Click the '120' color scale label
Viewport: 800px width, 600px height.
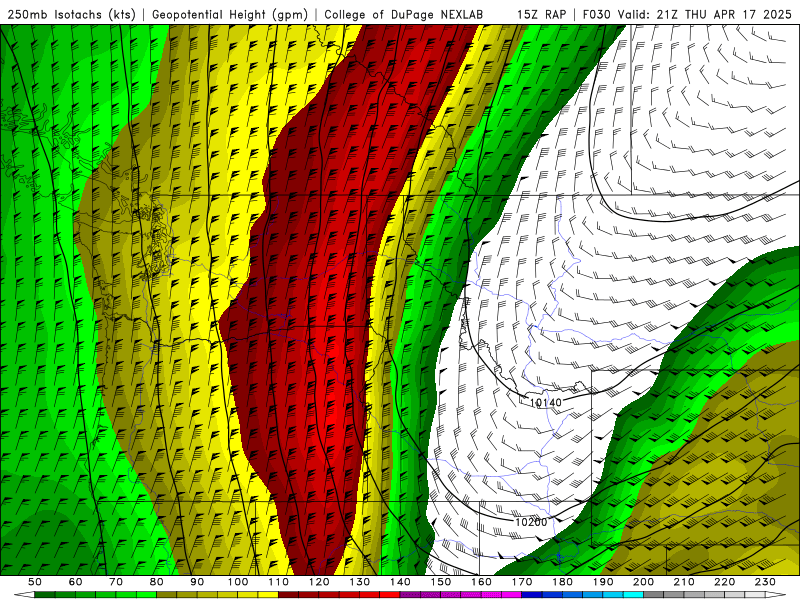(x=319, y=582)
